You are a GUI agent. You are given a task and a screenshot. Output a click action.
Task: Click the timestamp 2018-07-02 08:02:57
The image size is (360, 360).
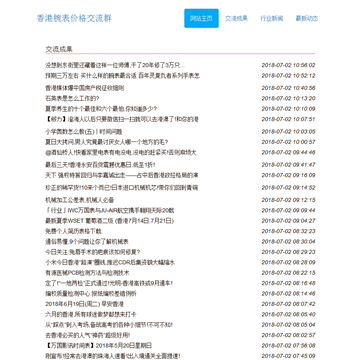click(288, 335)
